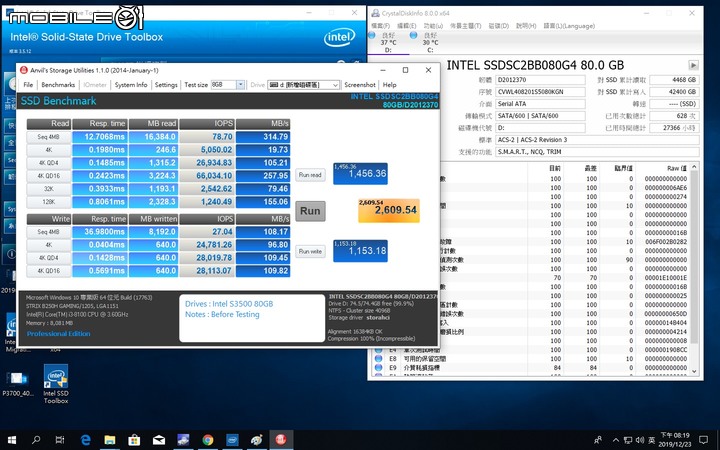Click the Read 32K test label
This screenshot has width=720, height=450.
(49, 189)
